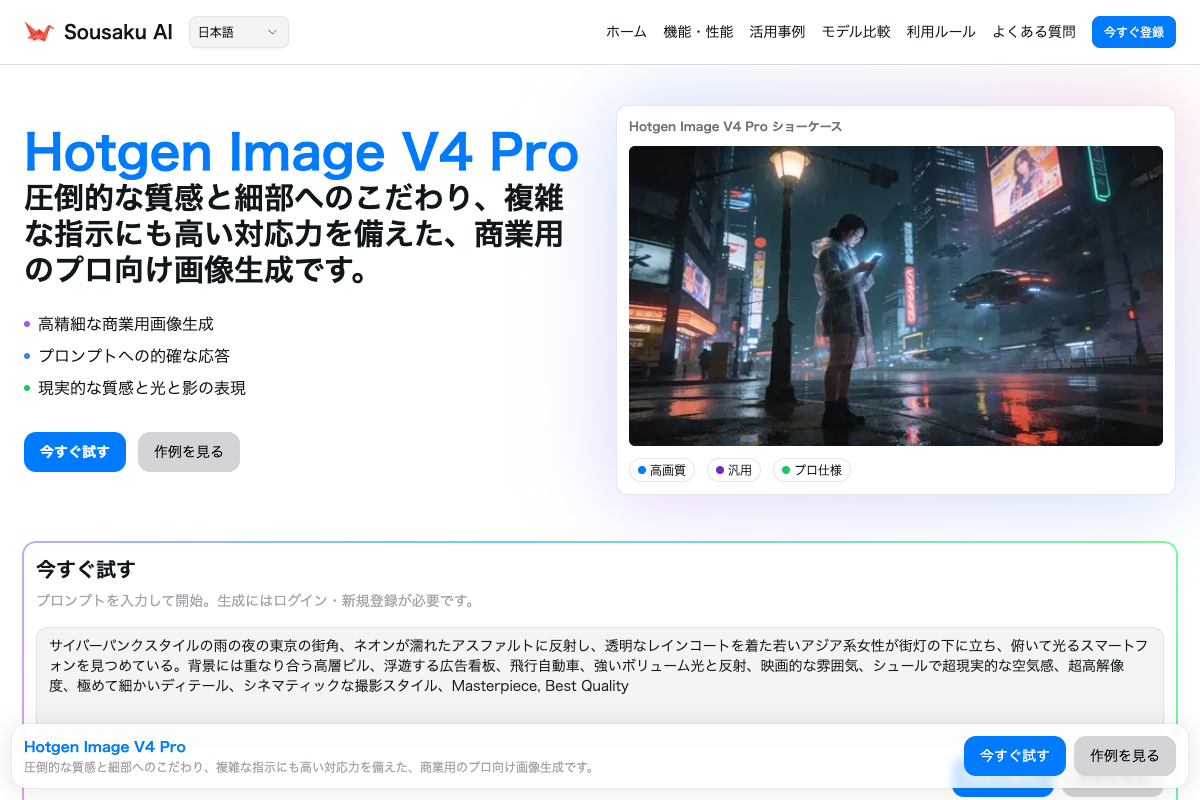Viewport: 1200px width, 800px height.
Task: Select the プロ仕様 tag with green dot
Action: click(x=811, y=470)
